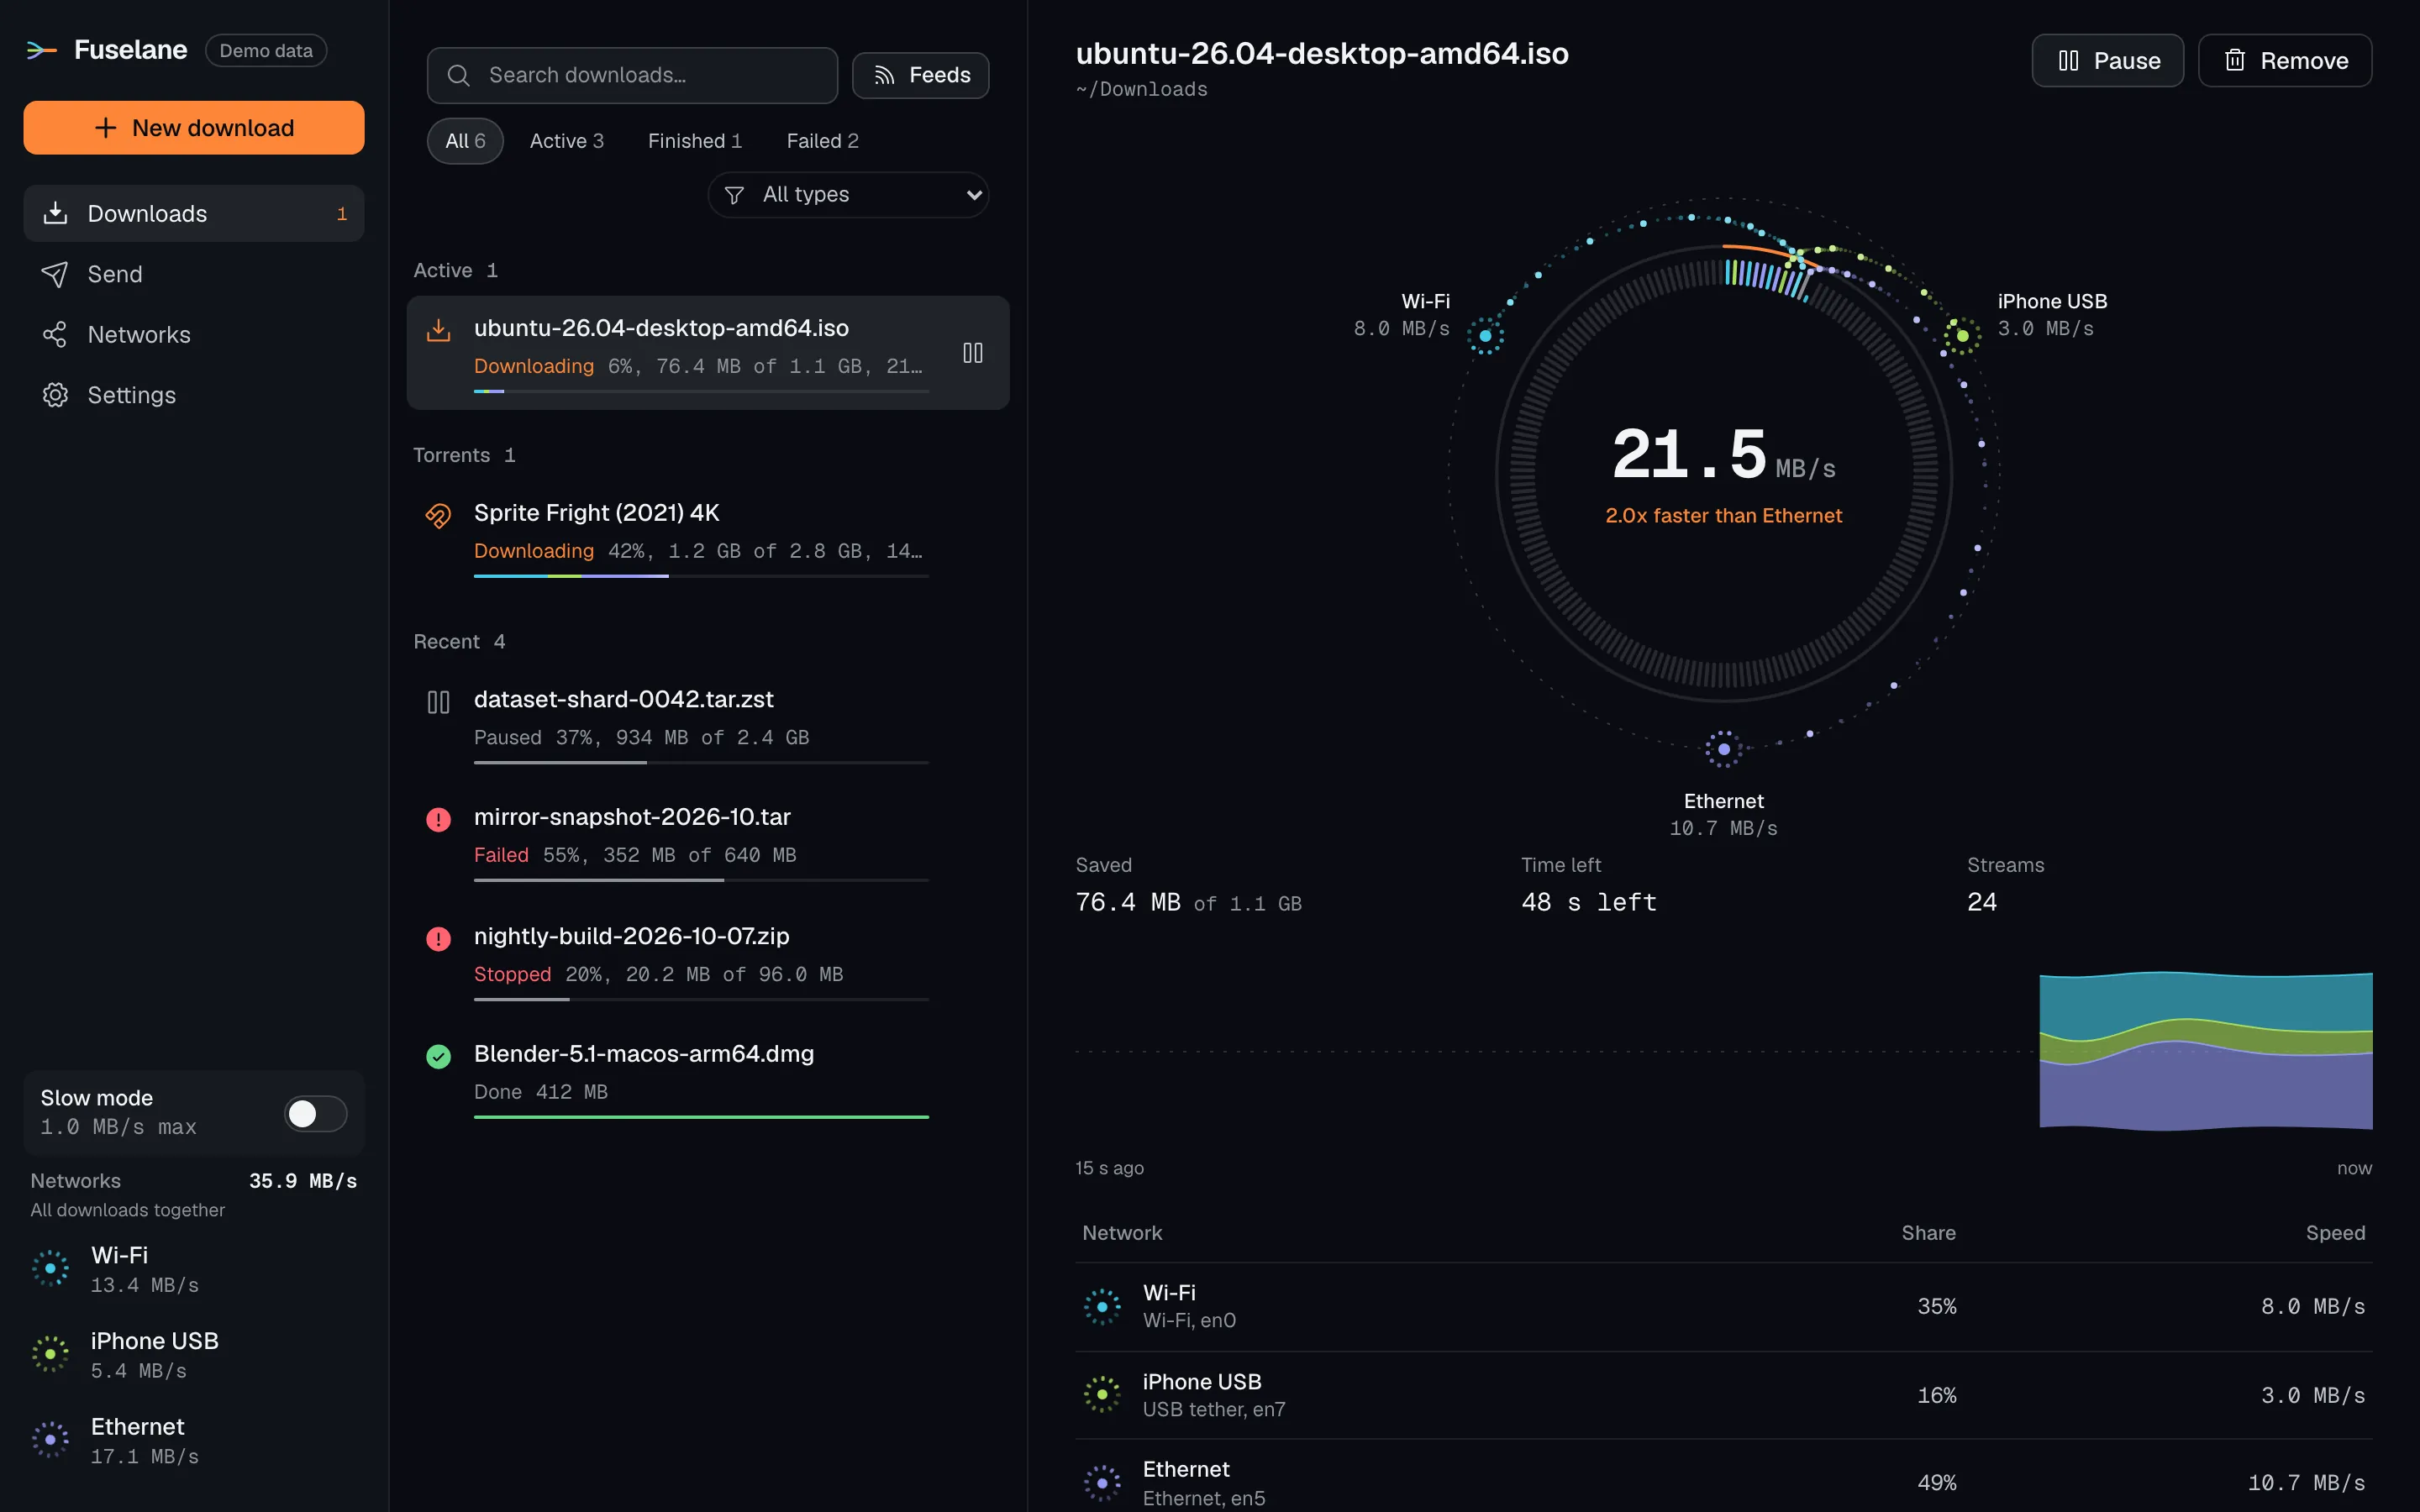
Task: Click the '48 s left' value
Action: point(1588,902)
